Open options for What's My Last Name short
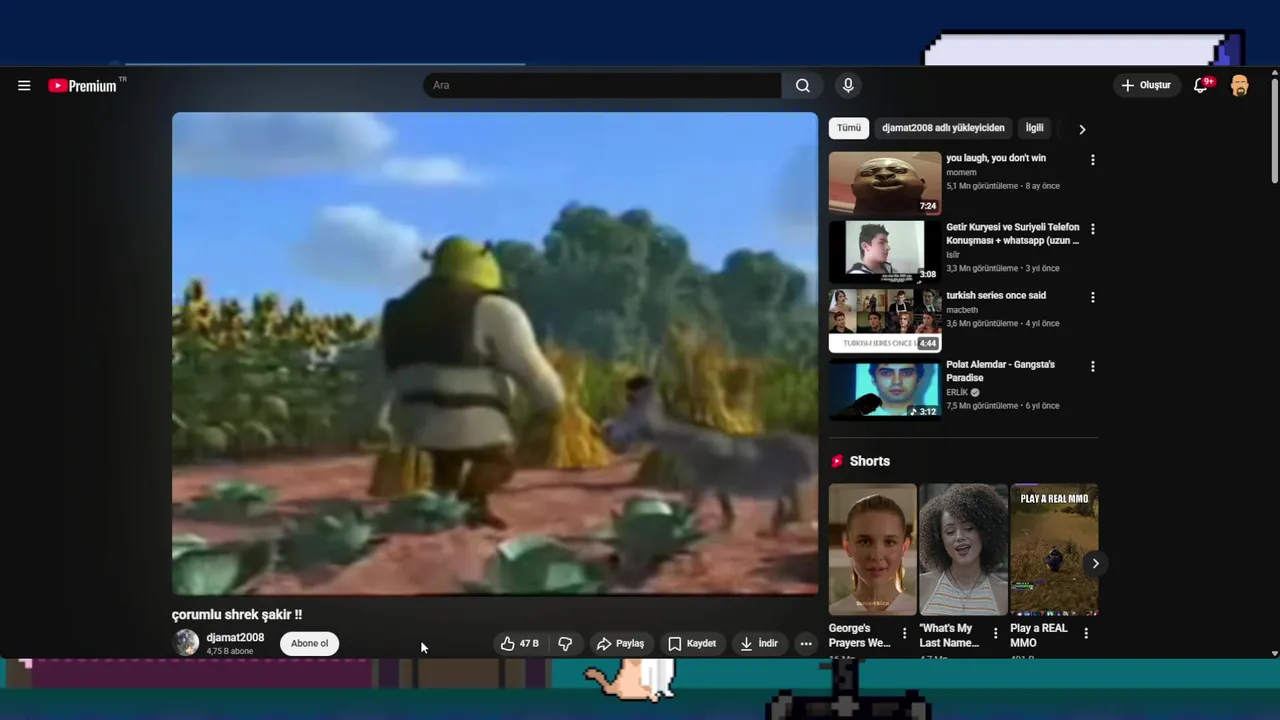 click(995, 633)
